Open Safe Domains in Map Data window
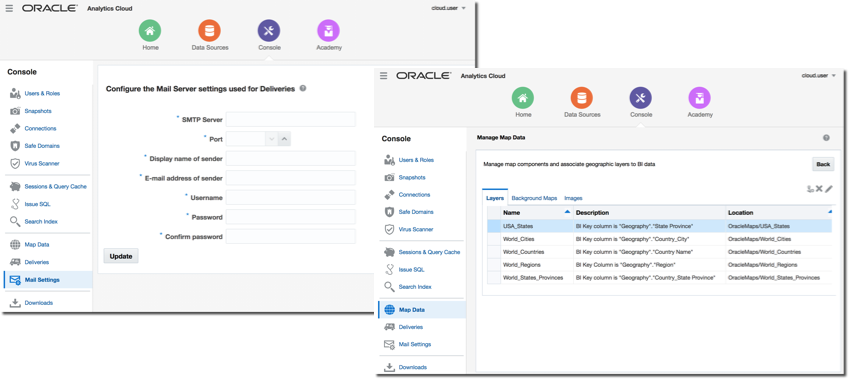 pyautogui.click(x=416, y=212)
